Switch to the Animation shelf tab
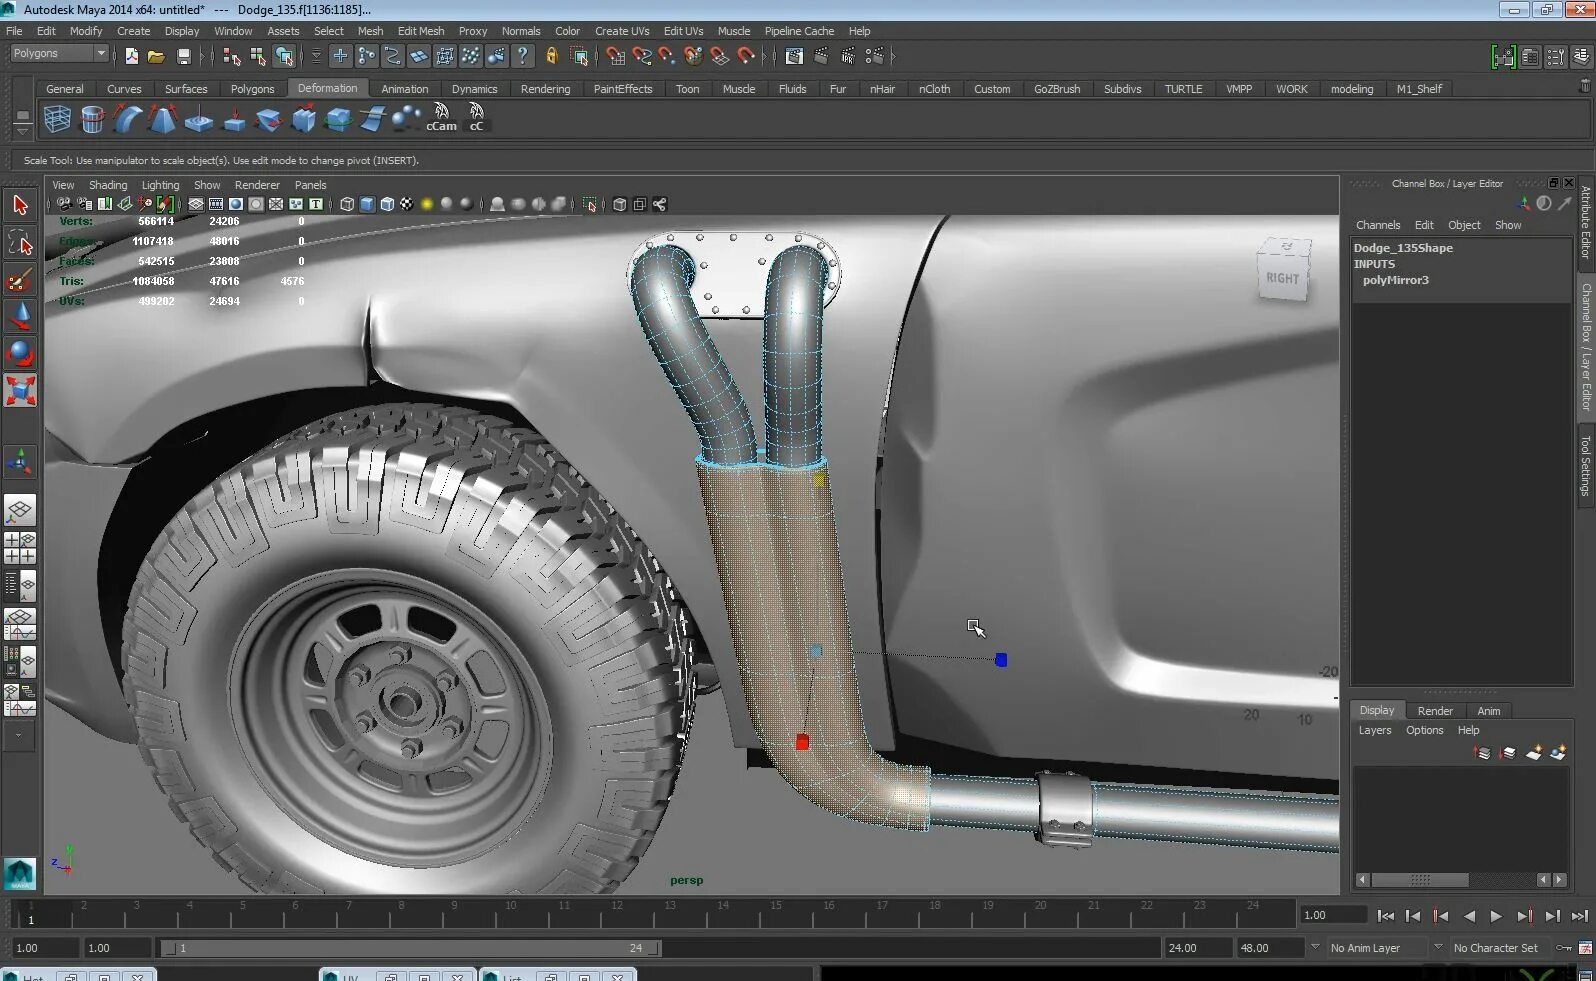1596x981 pixels. point(404,89)
